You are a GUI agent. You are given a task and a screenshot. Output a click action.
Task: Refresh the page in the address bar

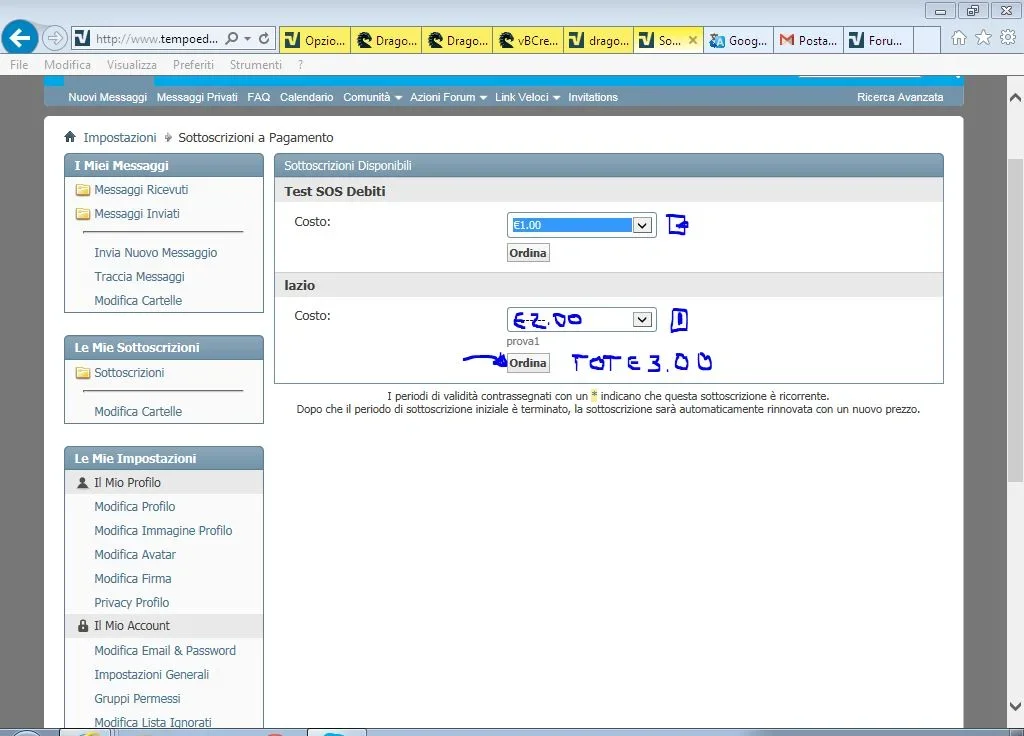click(x=264, y=39)
